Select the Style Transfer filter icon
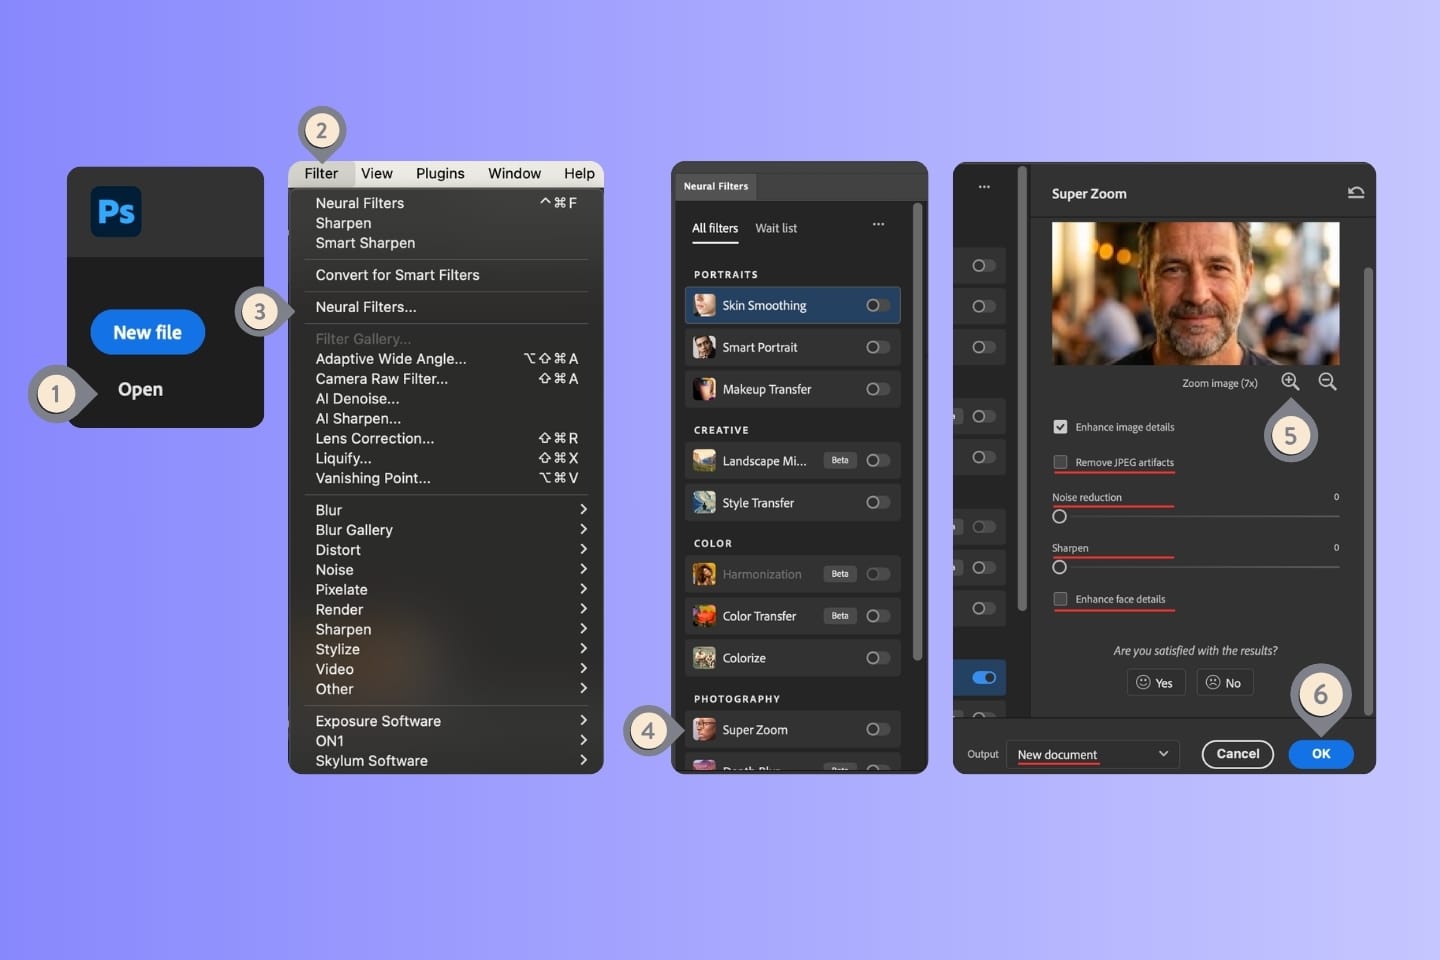Viewport: 1440px width, 960px height. tap(704, 502)
